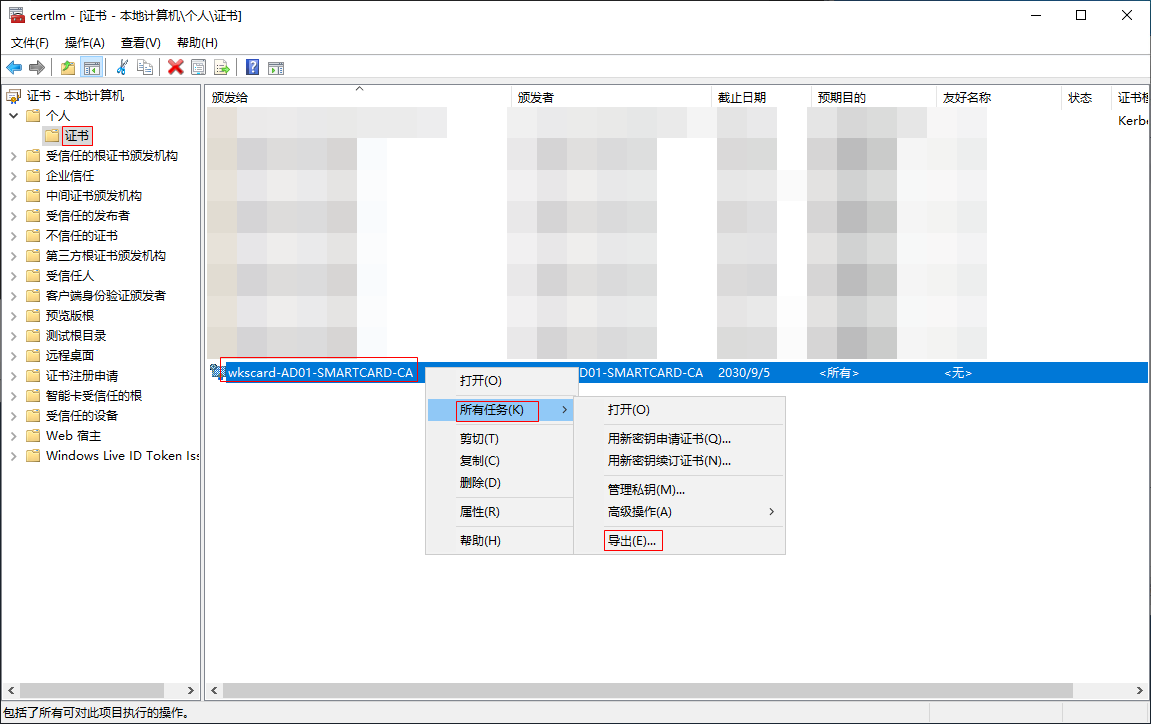Select Windows Live ID Token tree item

(122, 456)
